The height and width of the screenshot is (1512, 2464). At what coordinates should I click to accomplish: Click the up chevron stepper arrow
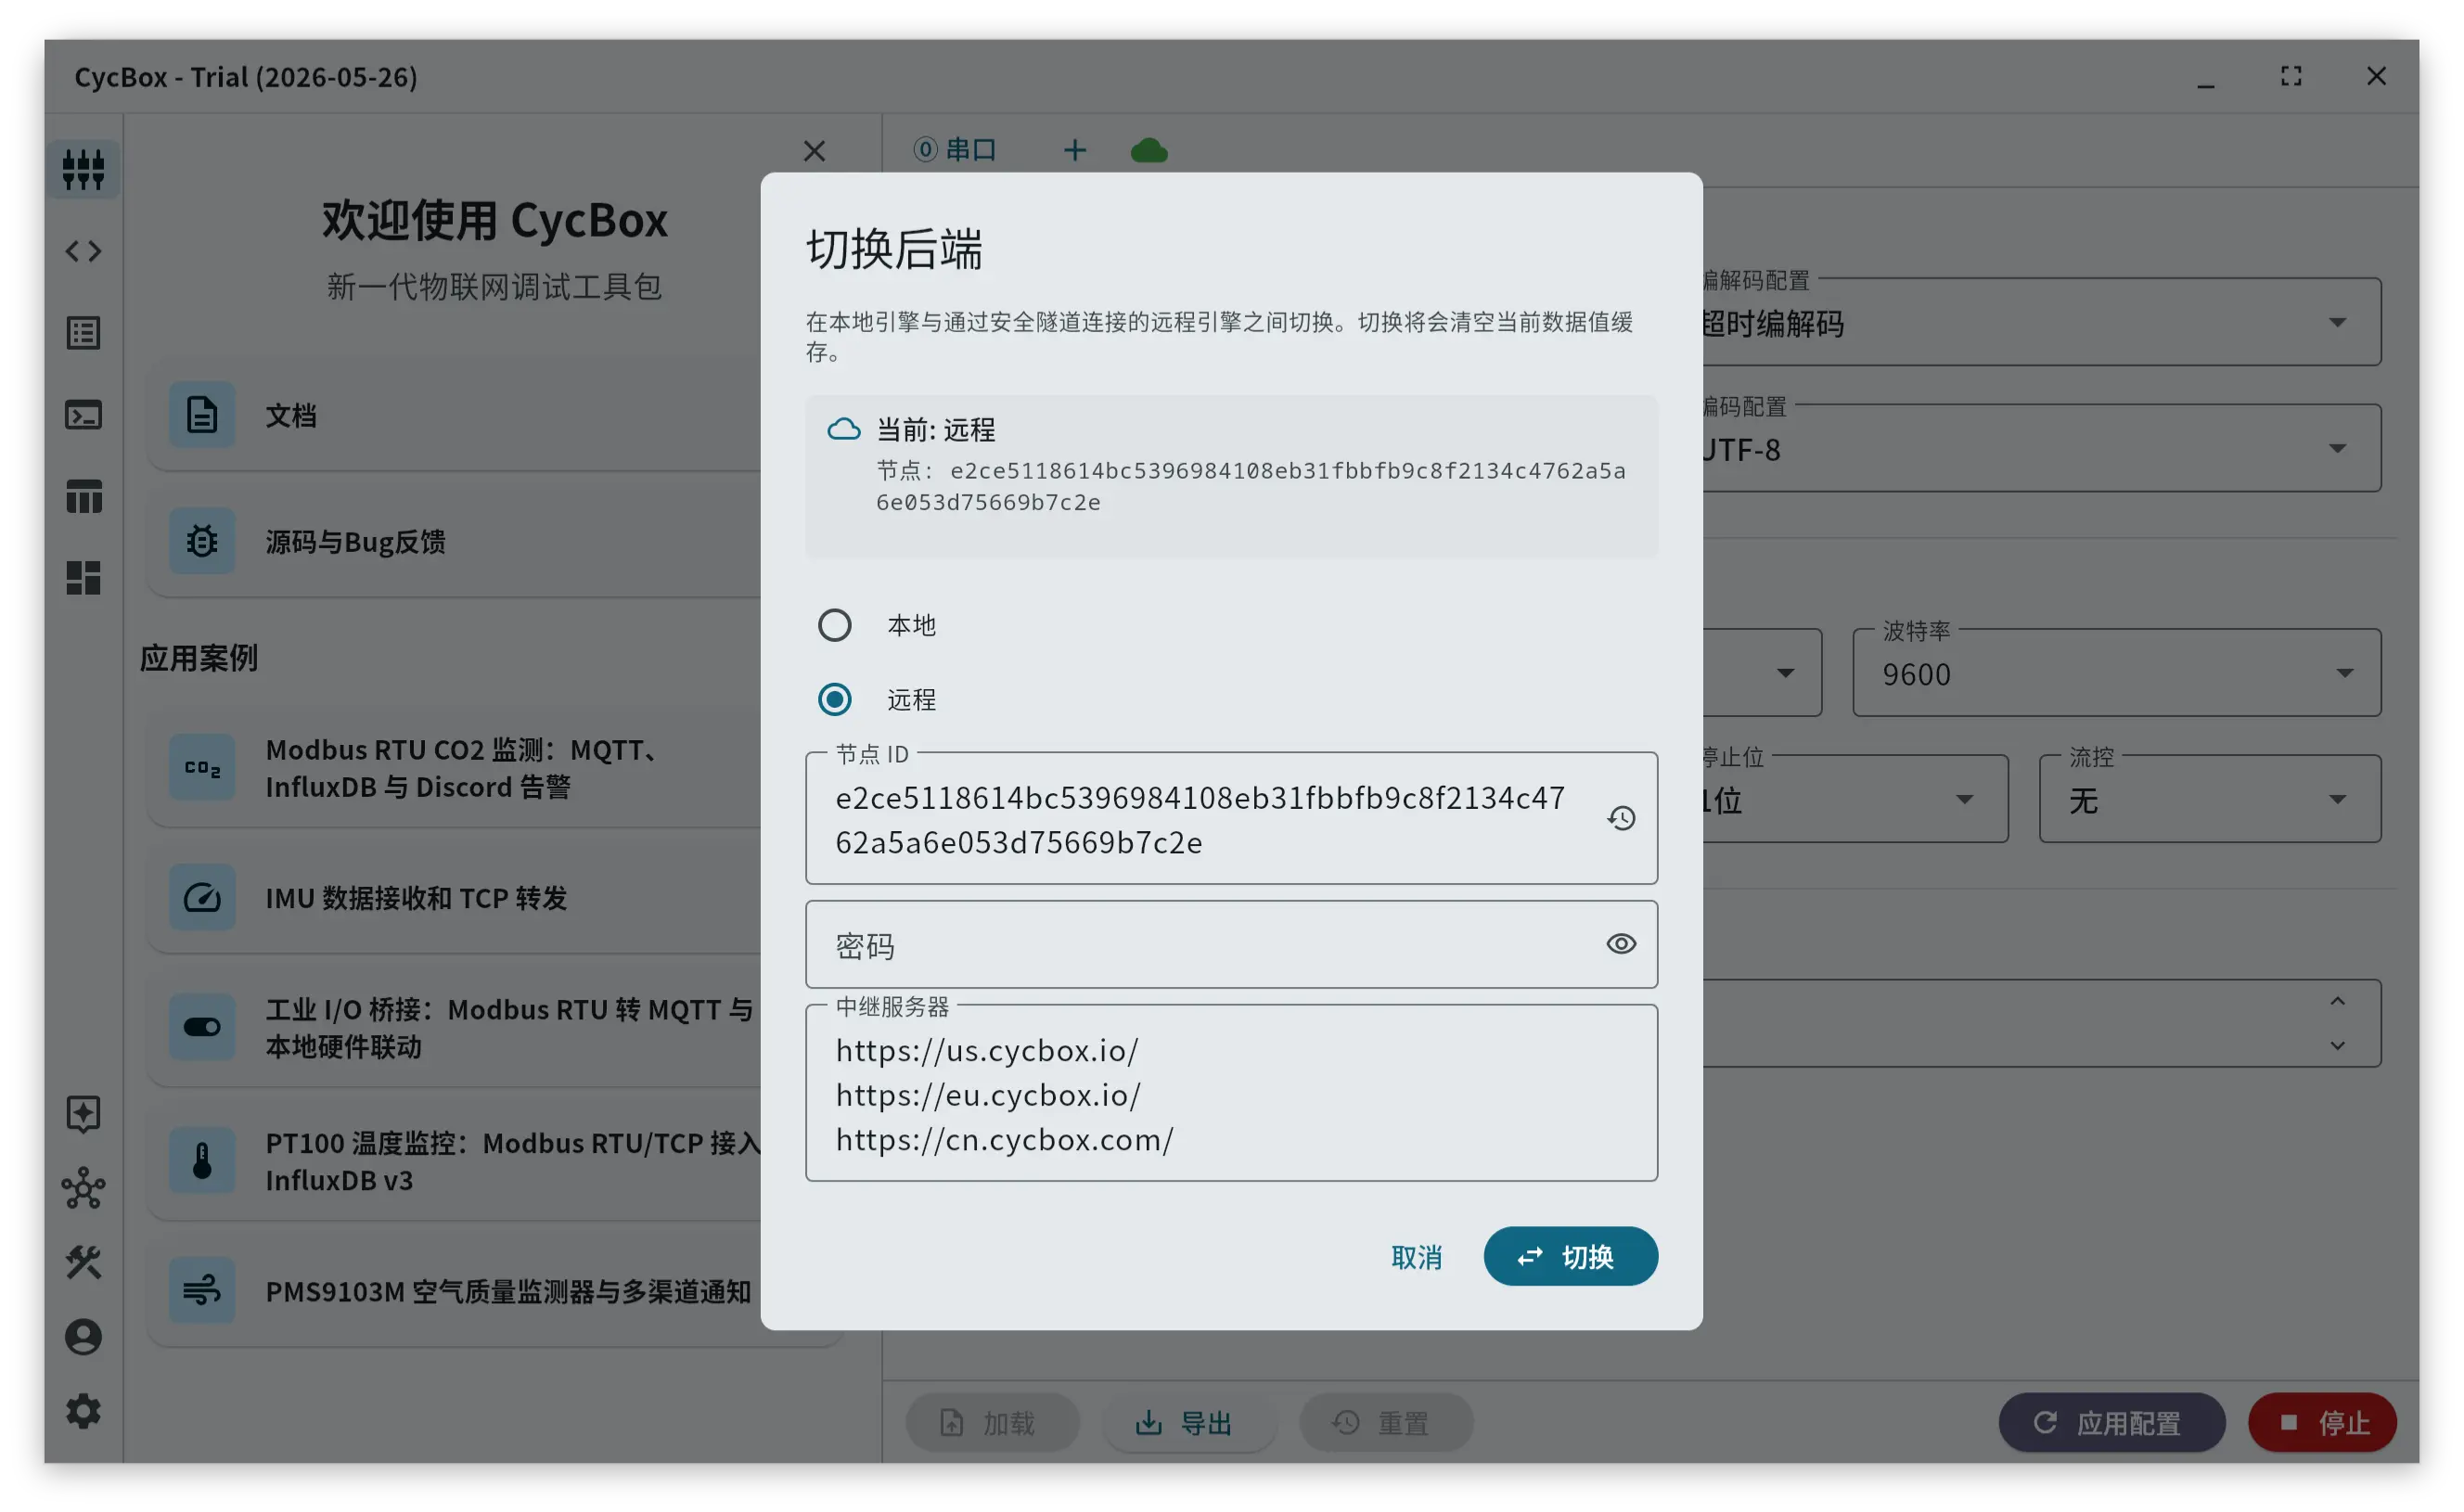coord(2337,1002)
